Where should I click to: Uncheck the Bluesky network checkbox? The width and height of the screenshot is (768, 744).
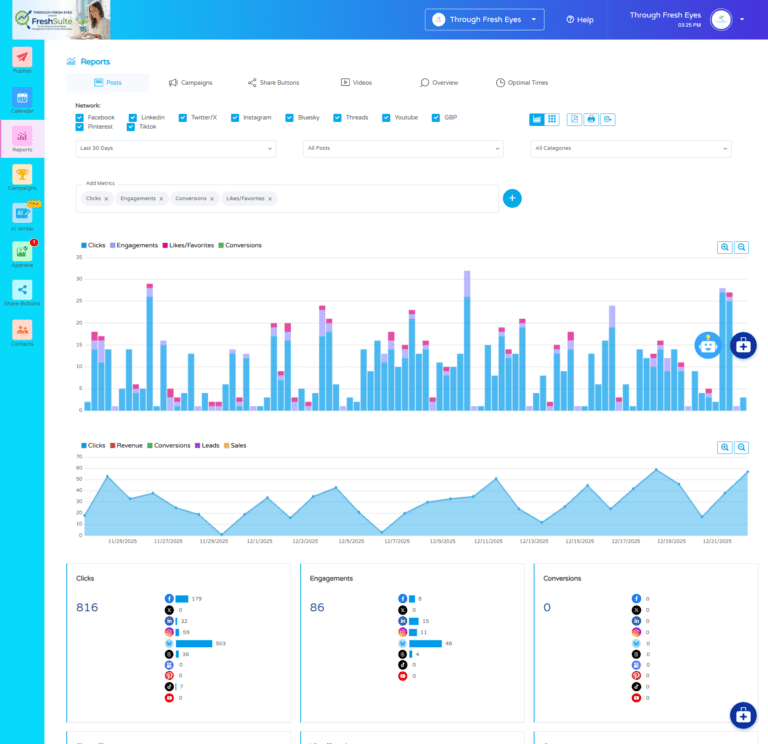tap(289, 118)
